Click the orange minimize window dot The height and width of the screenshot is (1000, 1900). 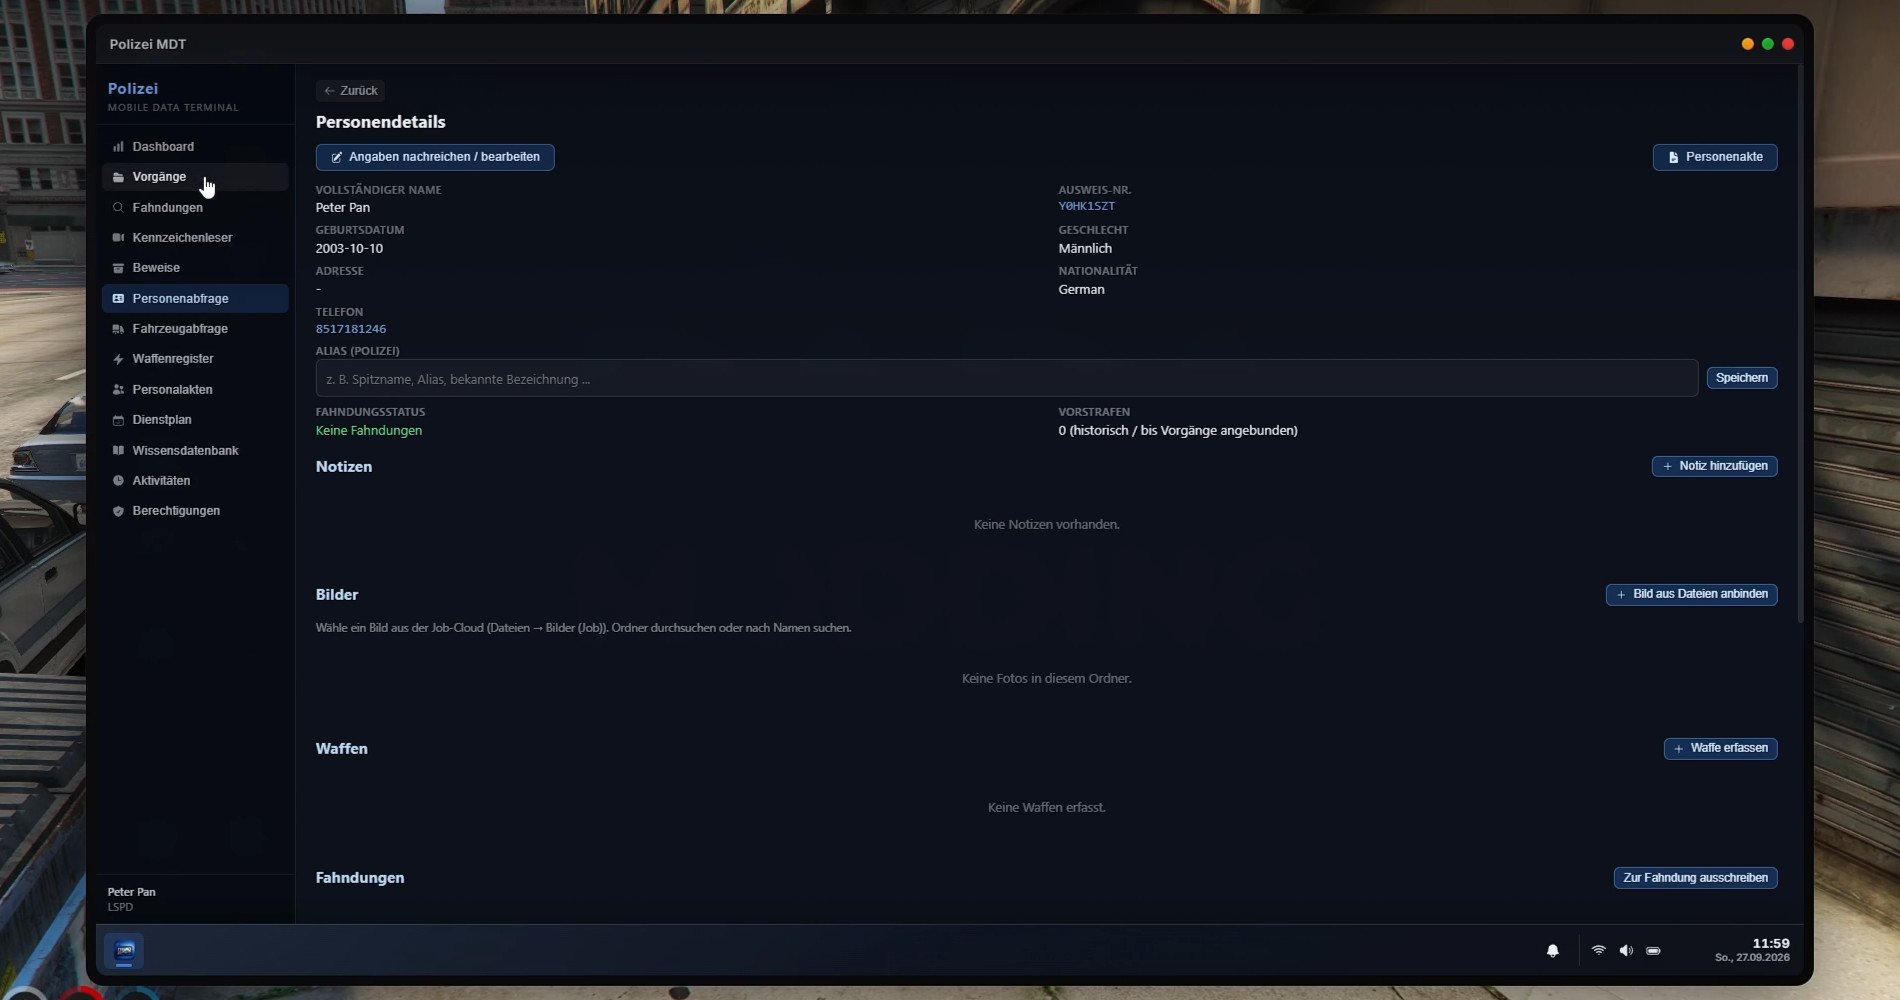pos(1748,44)
